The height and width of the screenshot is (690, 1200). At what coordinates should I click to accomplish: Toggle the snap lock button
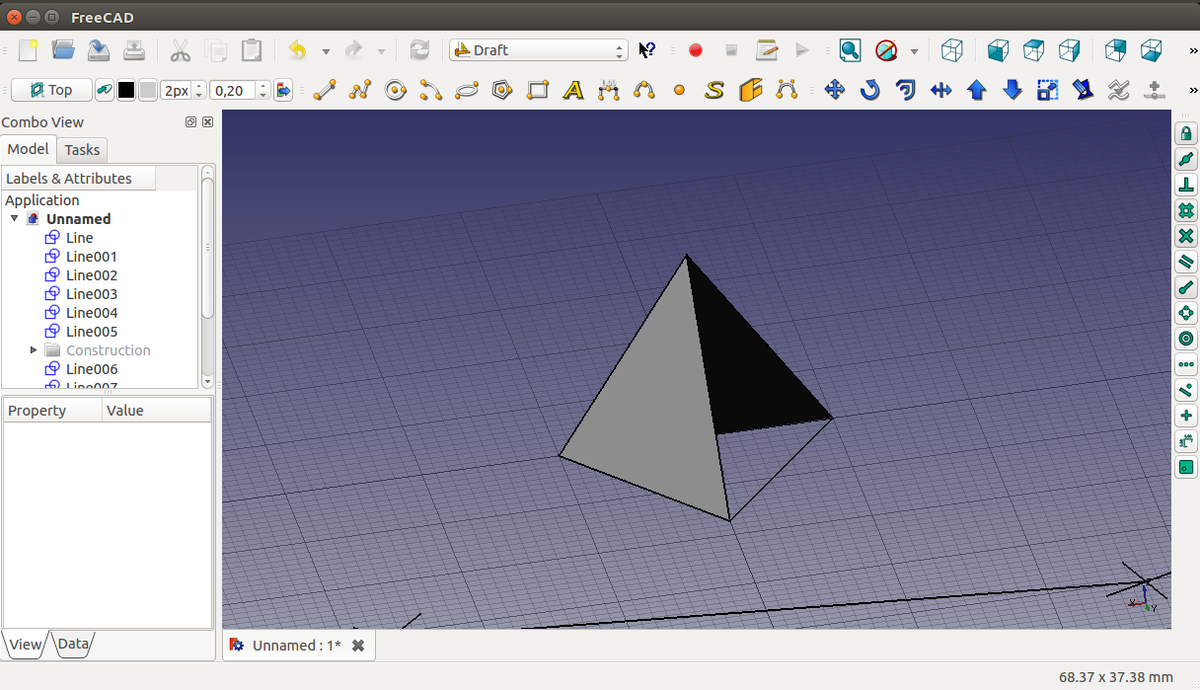[1186, 133]
